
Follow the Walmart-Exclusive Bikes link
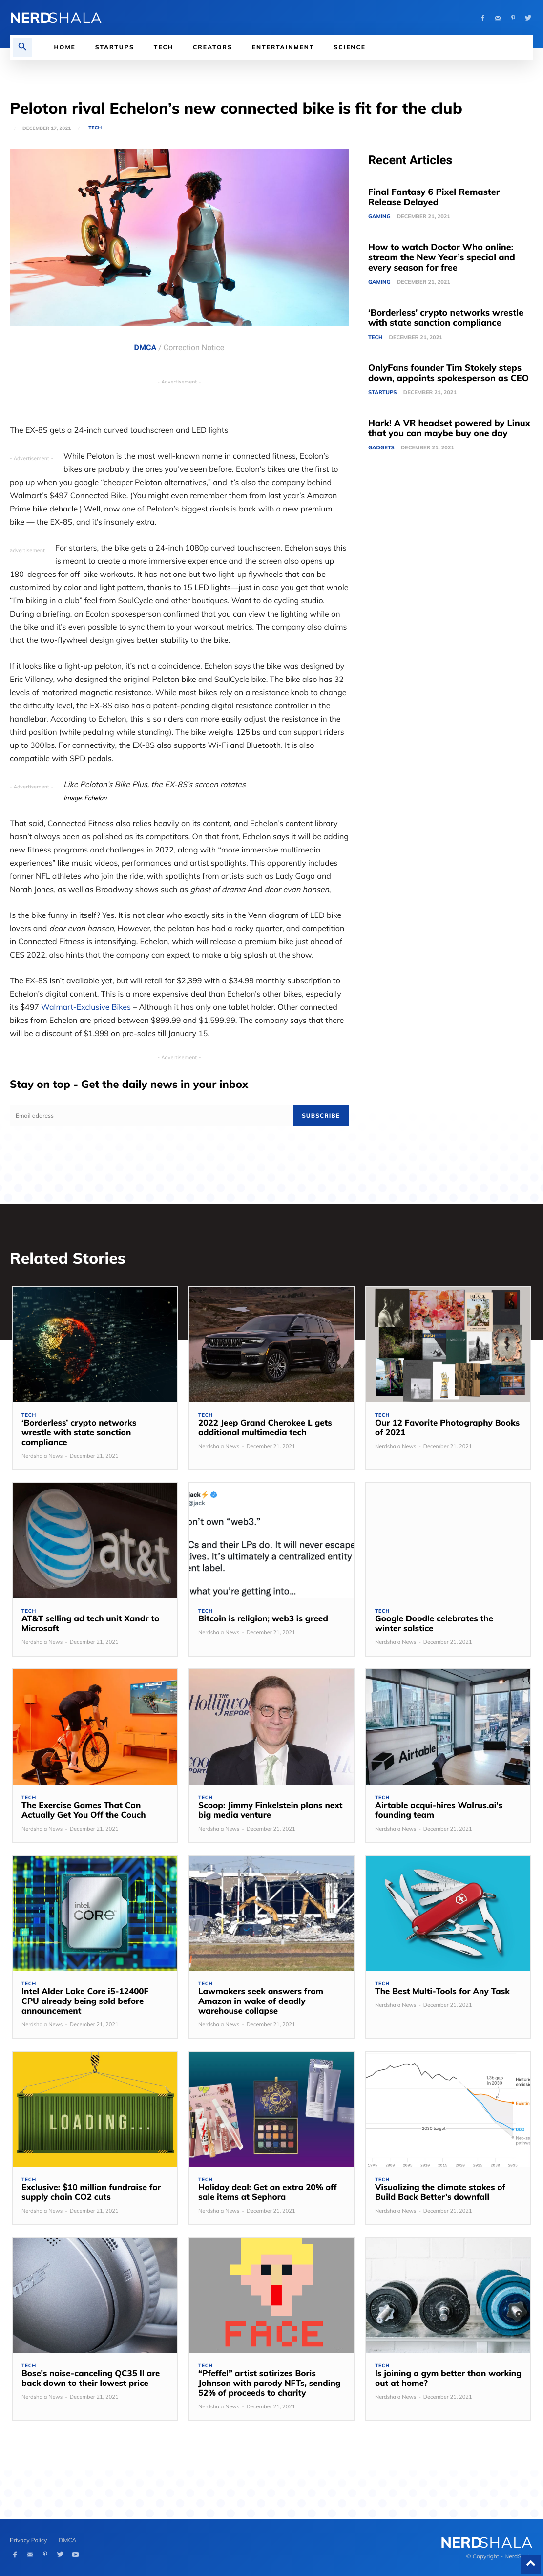coord(86,1007)
